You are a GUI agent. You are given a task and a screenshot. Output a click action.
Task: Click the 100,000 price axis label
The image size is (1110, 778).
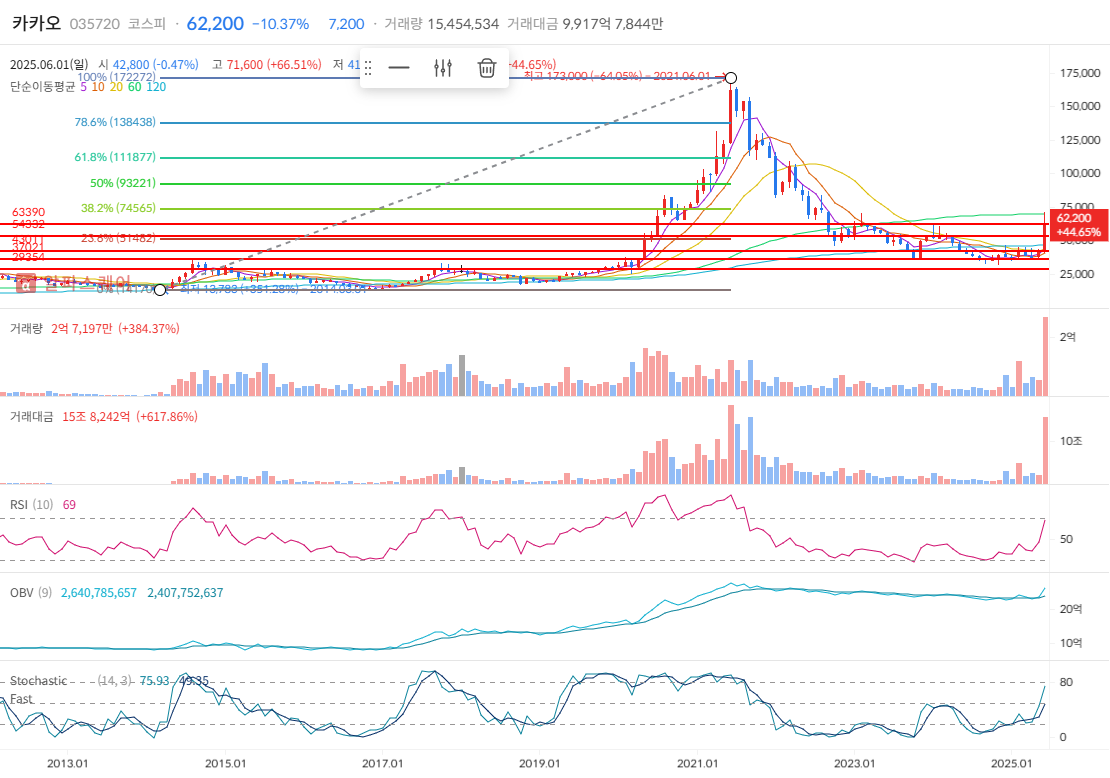pyautogui.click(x=1080, y=173)
